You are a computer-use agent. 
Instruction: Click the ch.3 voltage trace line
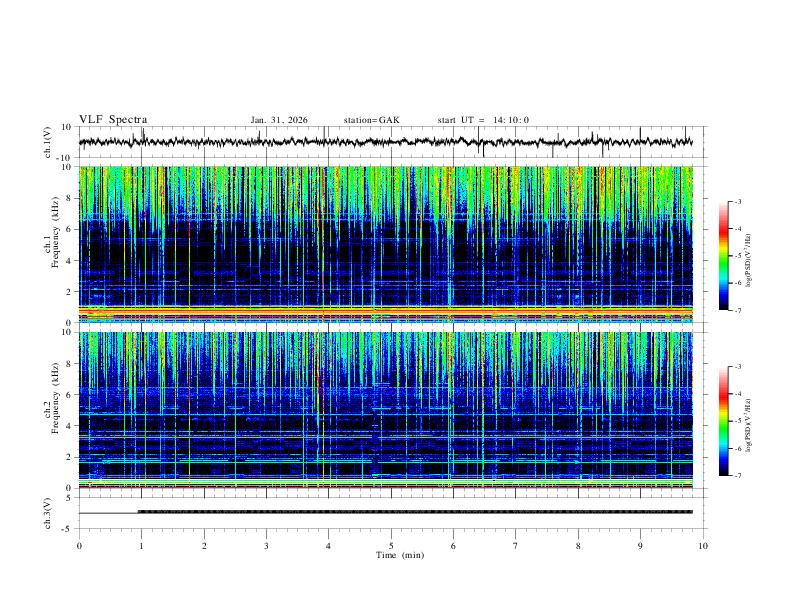(x=386, y=512)
